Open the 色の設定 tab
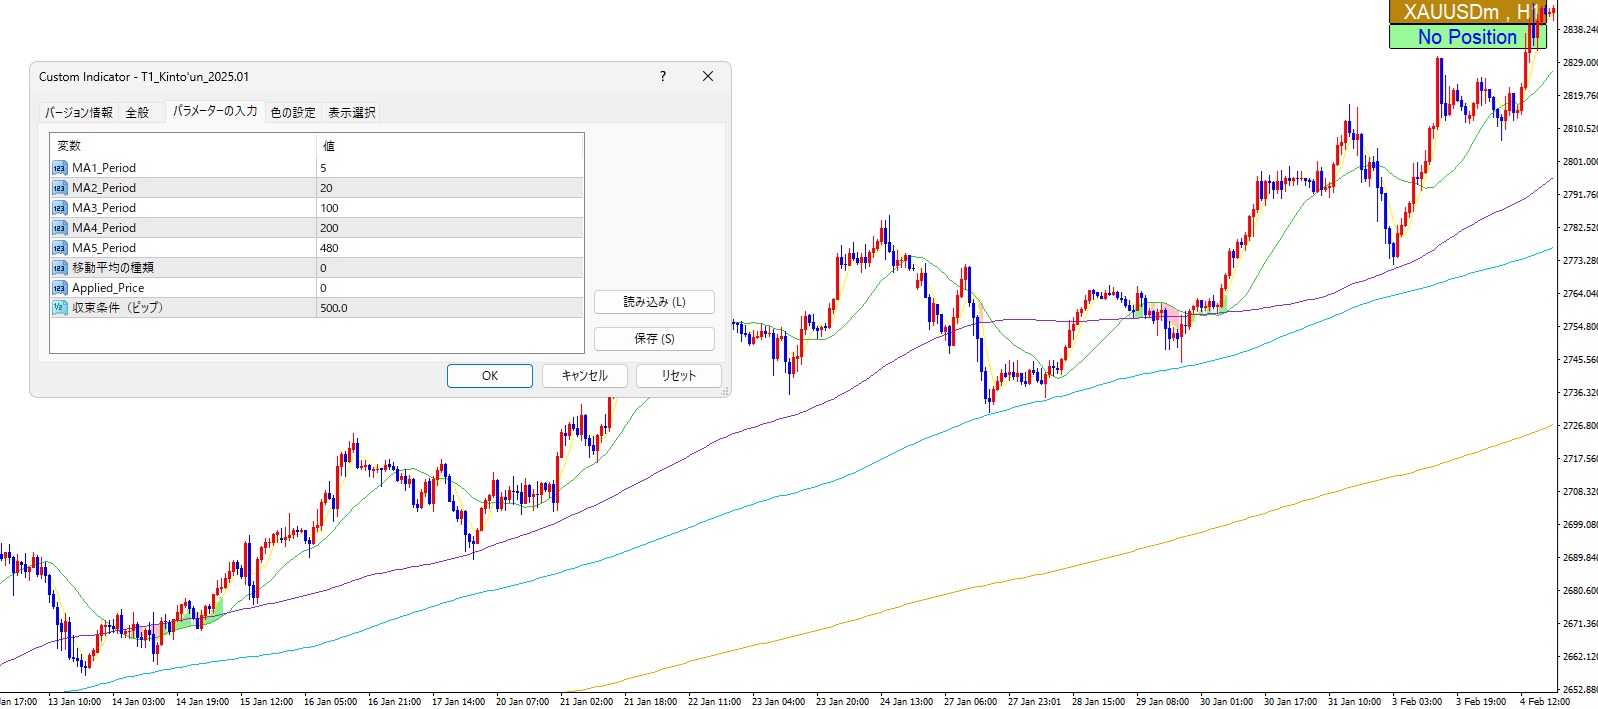 point(293,113)
